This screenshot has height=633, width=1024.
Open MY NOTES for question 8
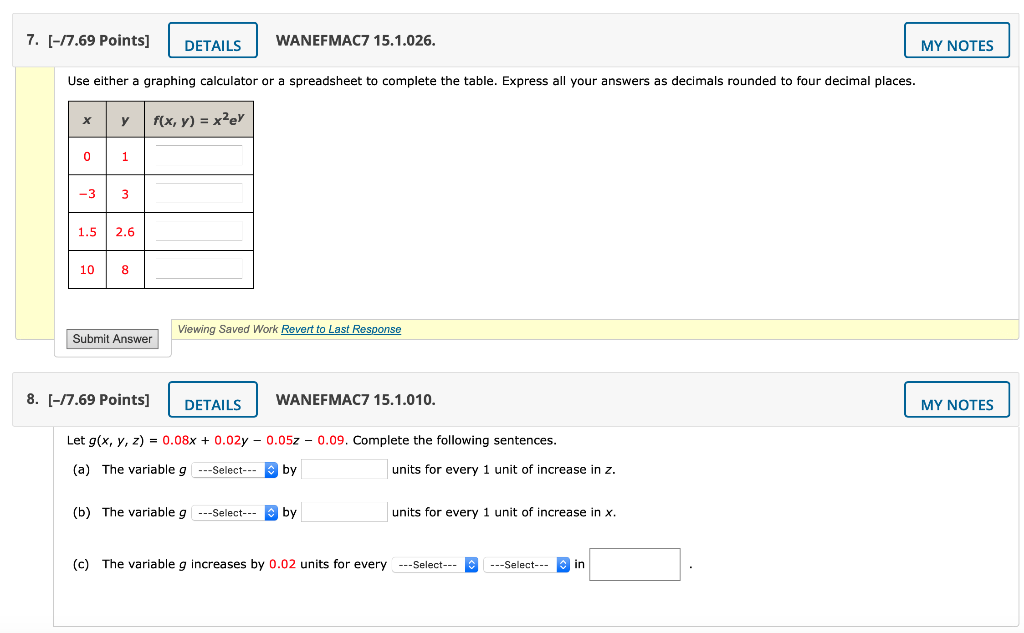point(956,399)
